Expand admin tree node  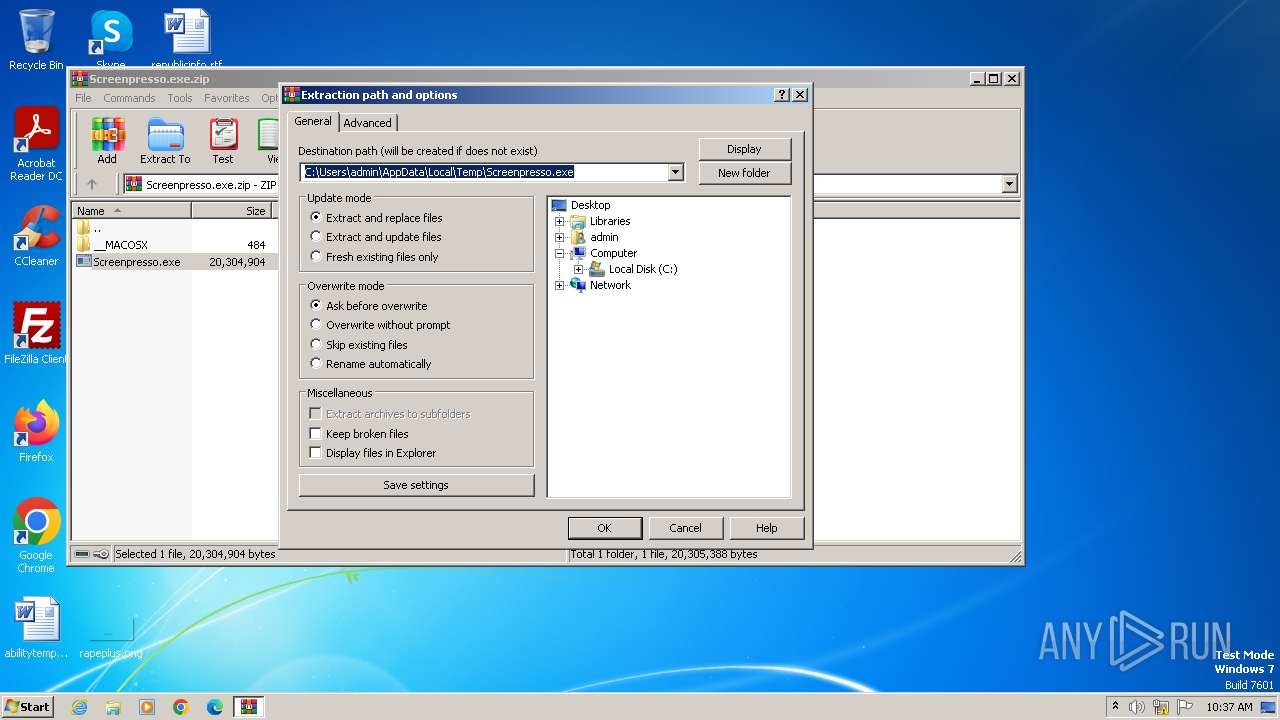[x=560, y=237]
